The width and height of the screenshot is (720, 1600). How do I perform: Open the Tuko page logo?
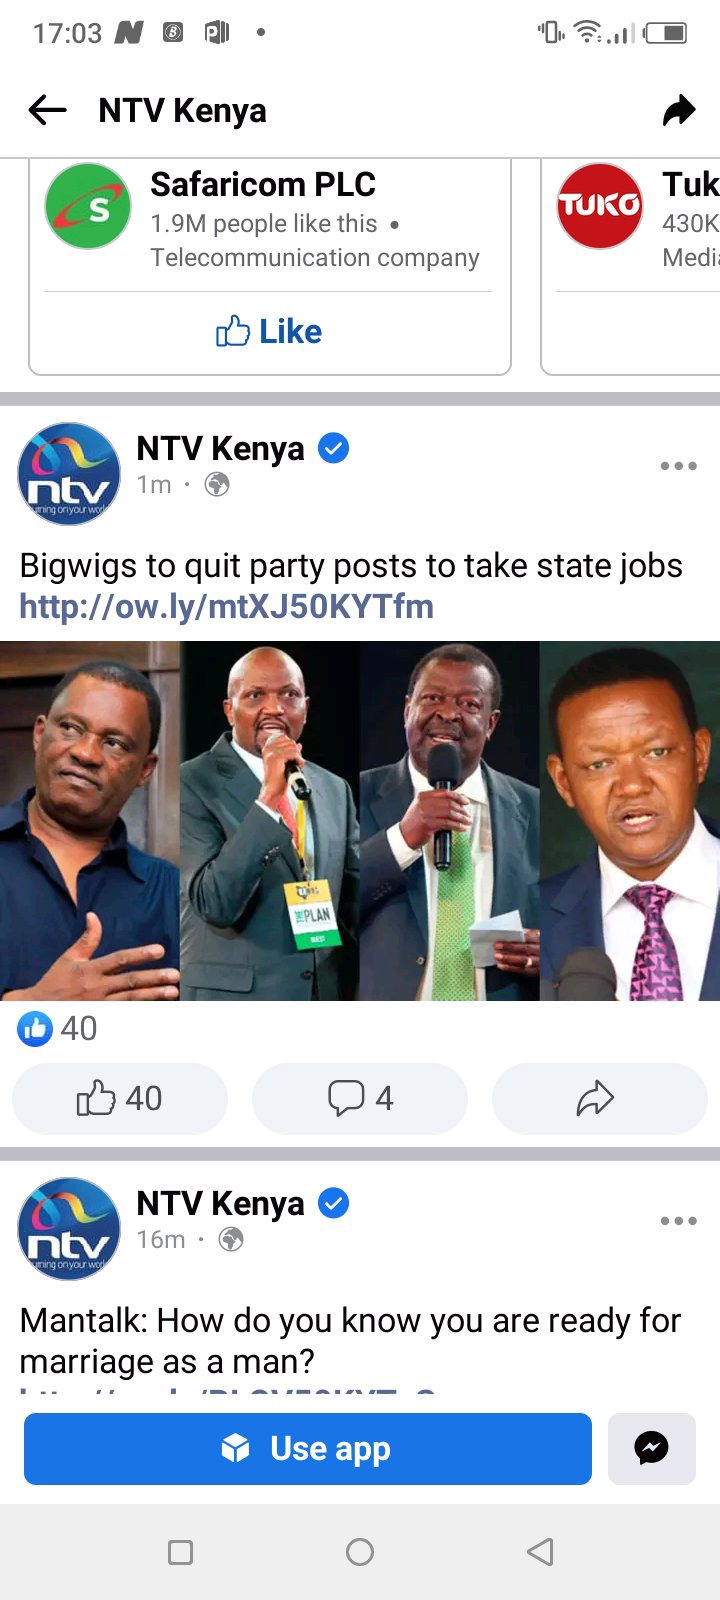599,206
